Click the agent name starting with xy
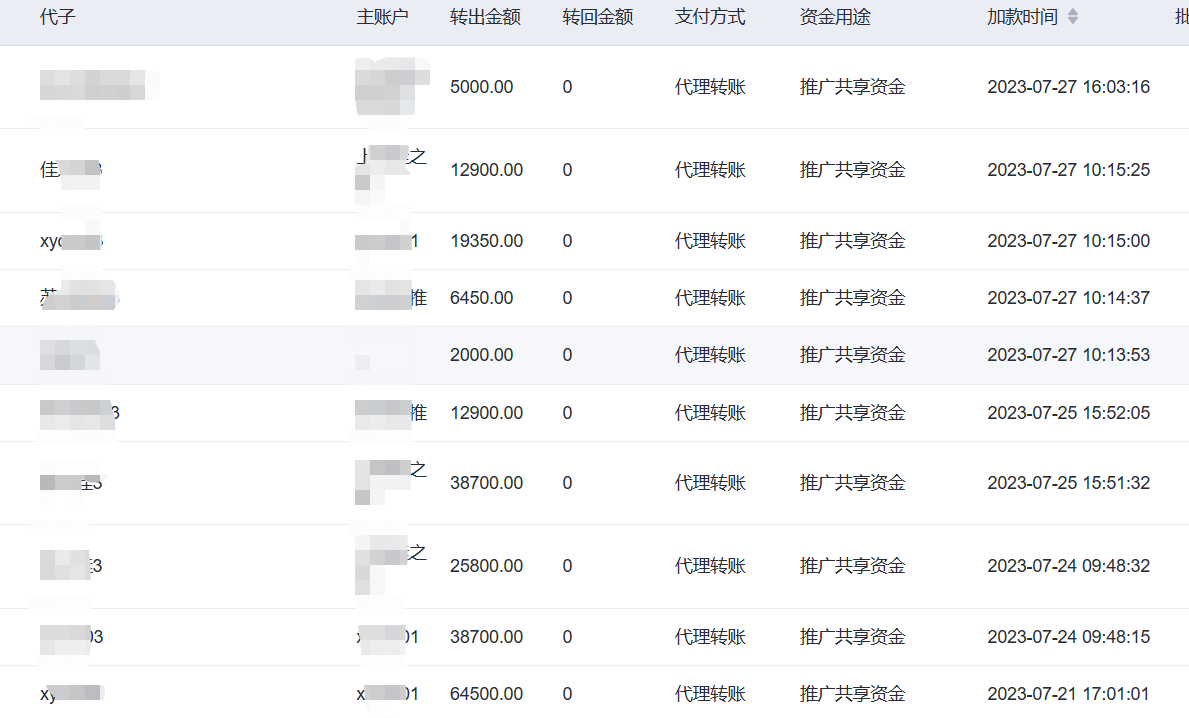Image resolution: width=1189 pixels, height=718 pixels. (x=72, y=241)
